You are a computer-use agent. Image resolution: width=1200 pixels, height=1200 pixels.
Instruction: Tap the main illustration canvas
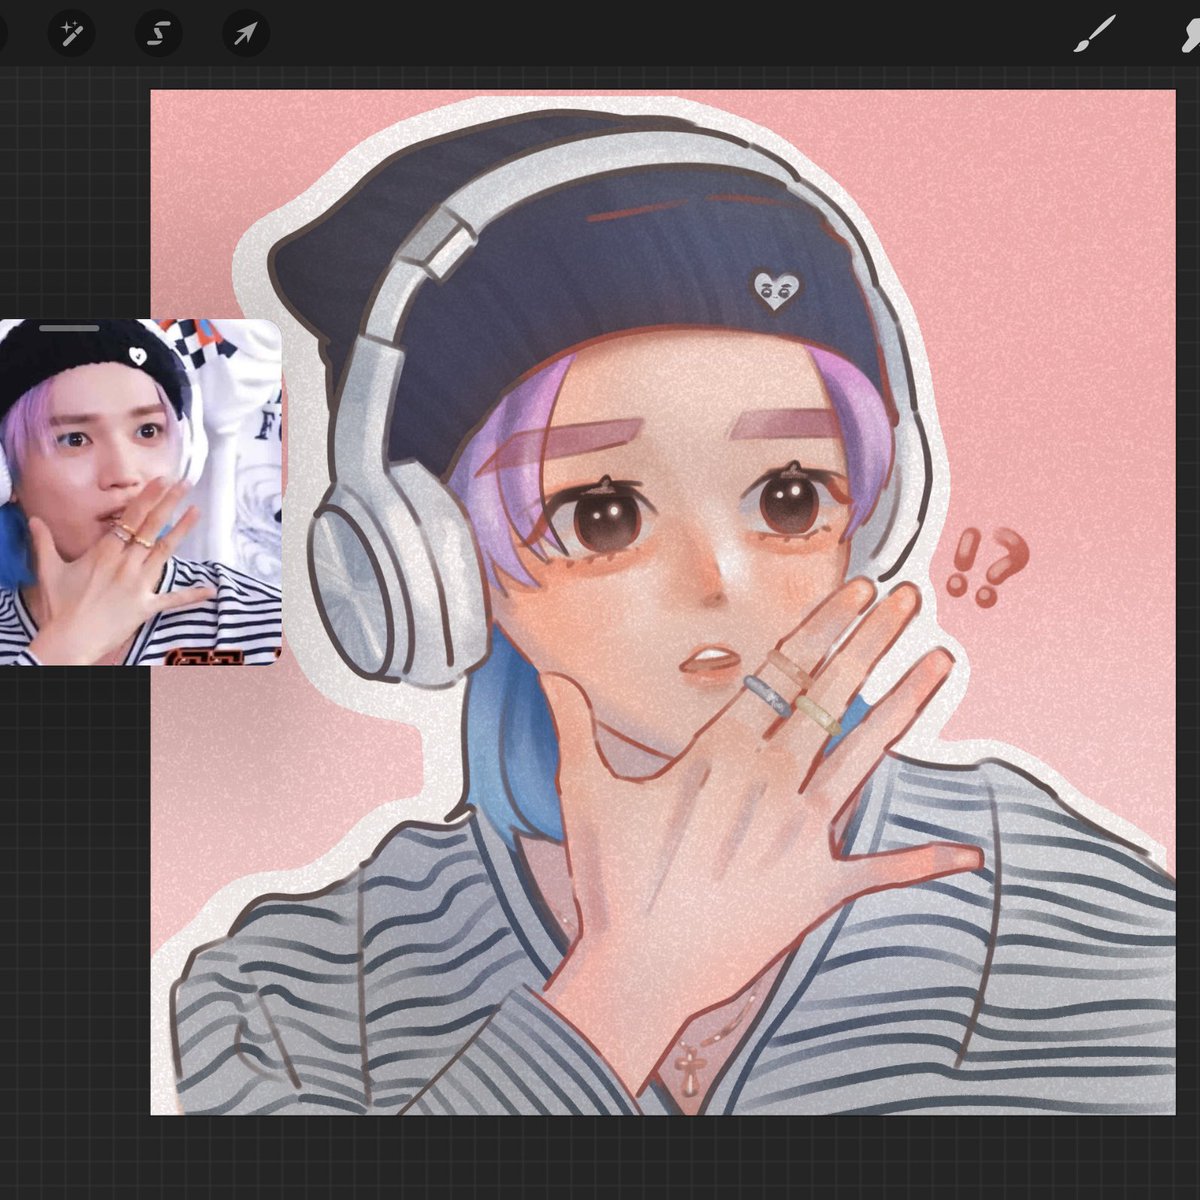click(x=663, y=602)
